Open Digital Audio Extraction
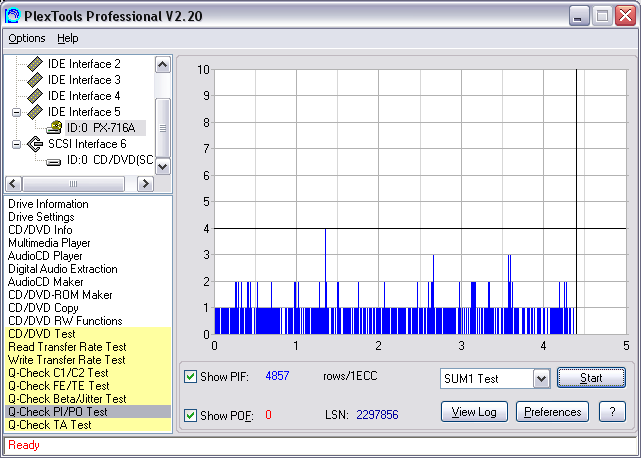Screen dimensions: 641x458 pyautogui.click(x=63, y=269)
